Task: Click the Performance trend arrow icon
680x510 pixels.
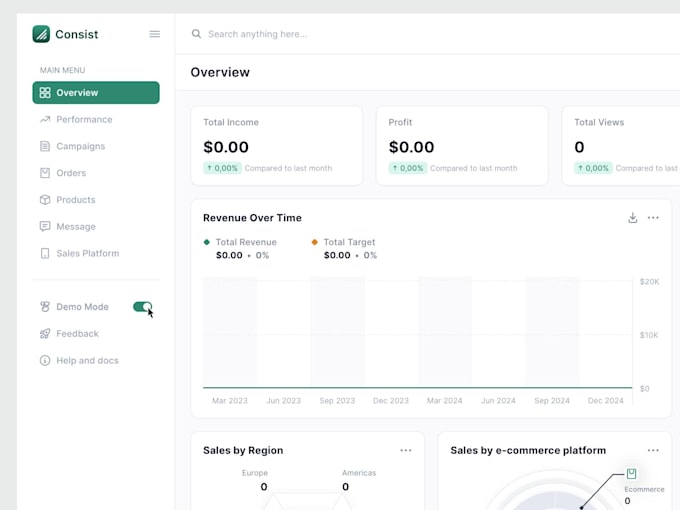Action: pos(45,119)
